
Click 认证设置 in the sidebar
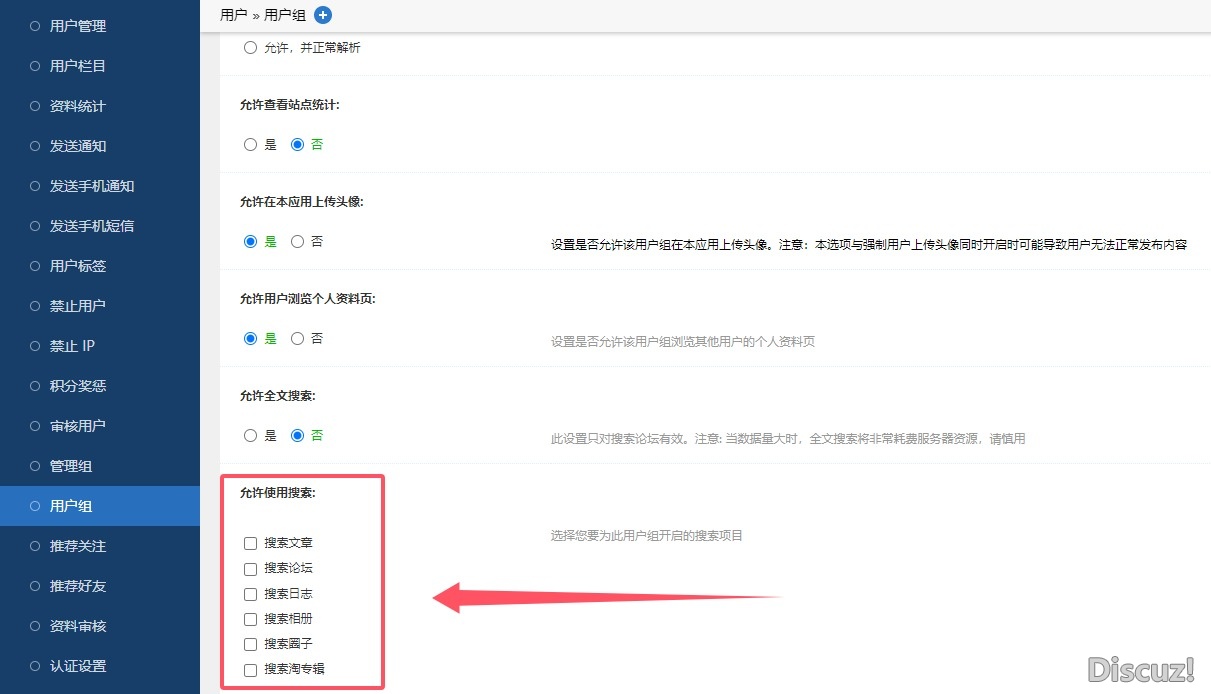pos(77,666)
